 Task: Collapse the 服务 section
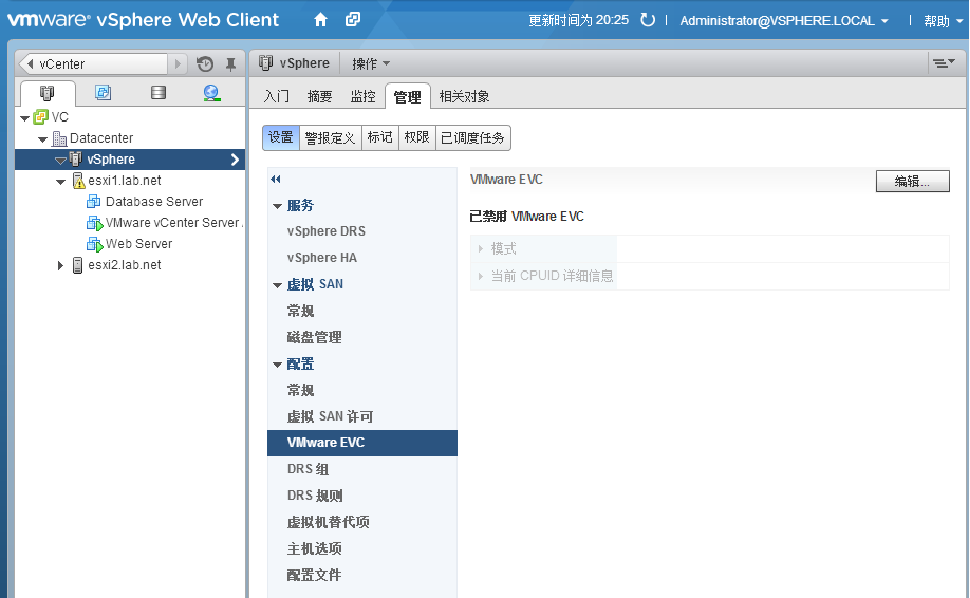click(x=277, y=206)
